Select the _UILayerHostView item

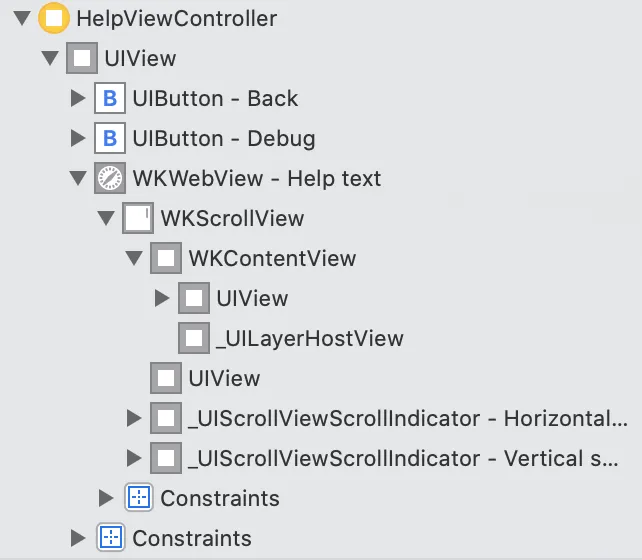(x=309, y=339)
